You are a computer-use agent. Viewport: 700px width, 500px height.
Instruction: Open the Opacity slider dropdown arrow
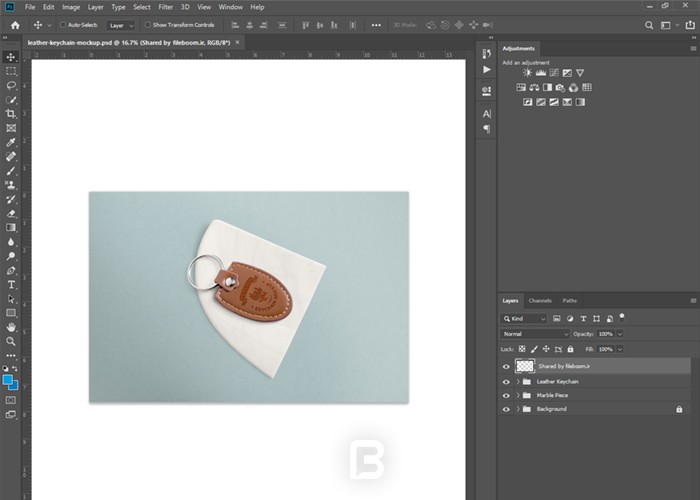pyautogui.click(x=620, y=334)
